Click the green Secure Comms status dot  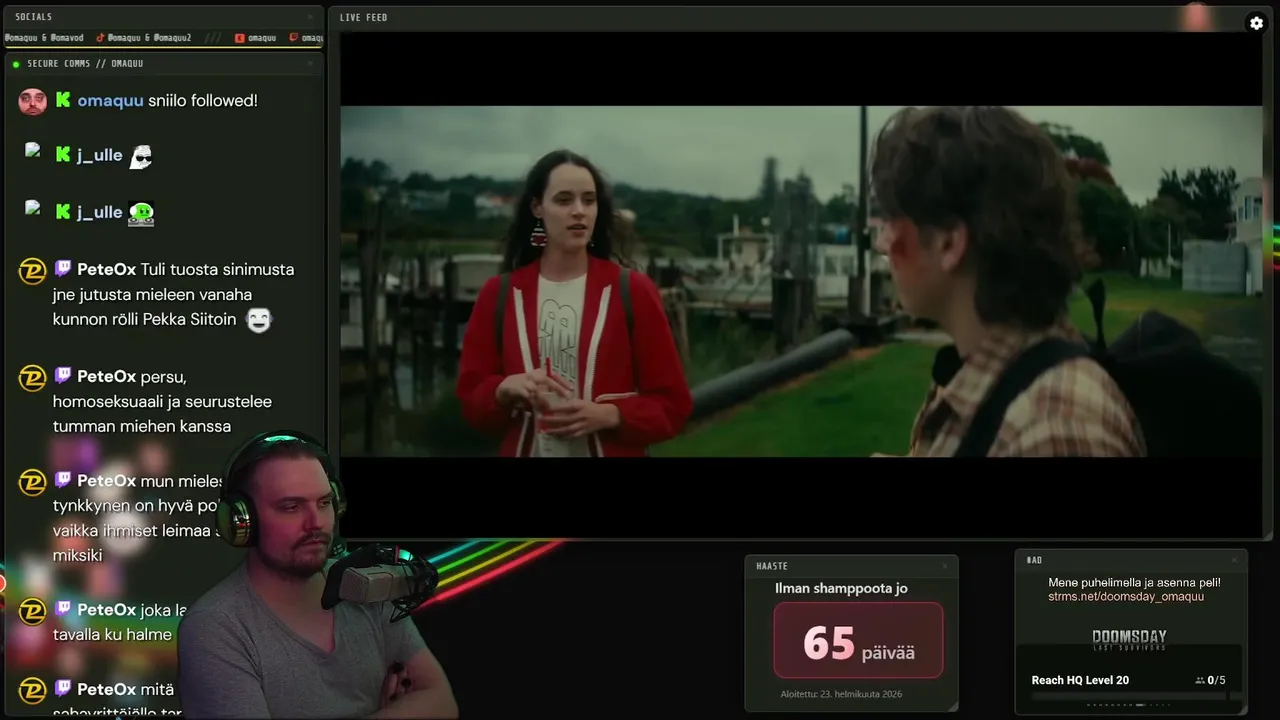click(x=16, y=64)
